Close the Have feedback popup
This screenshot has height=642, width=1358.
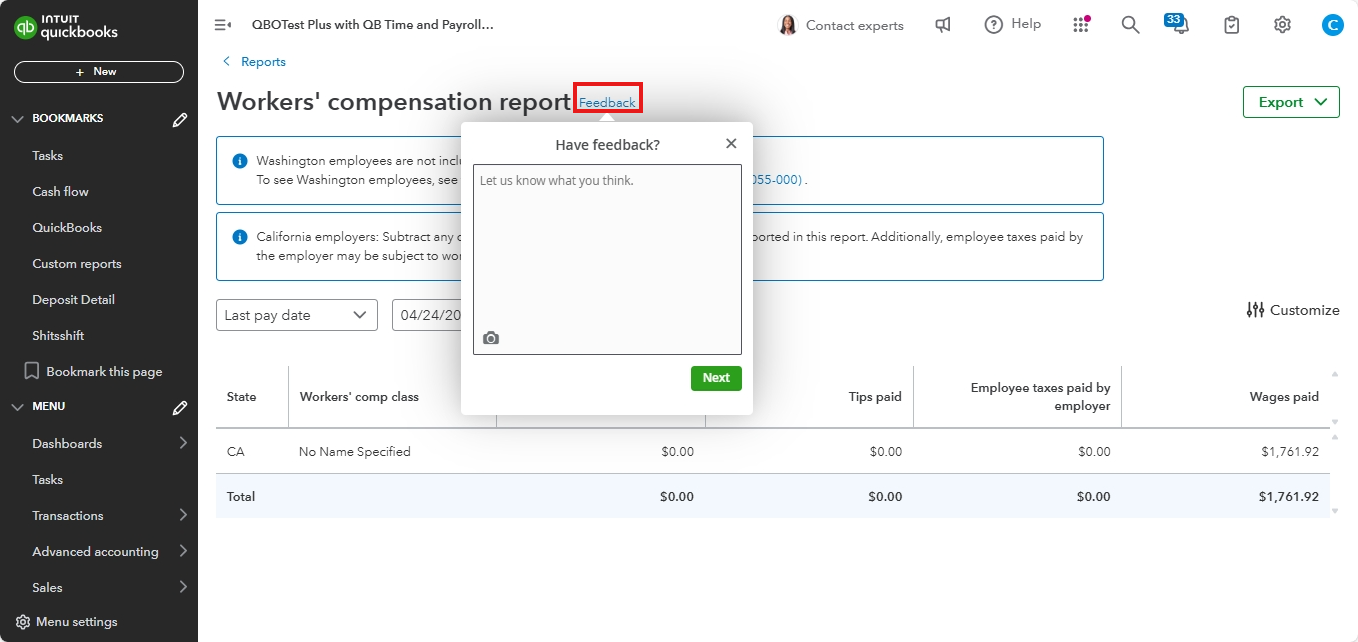coord(731,144)
